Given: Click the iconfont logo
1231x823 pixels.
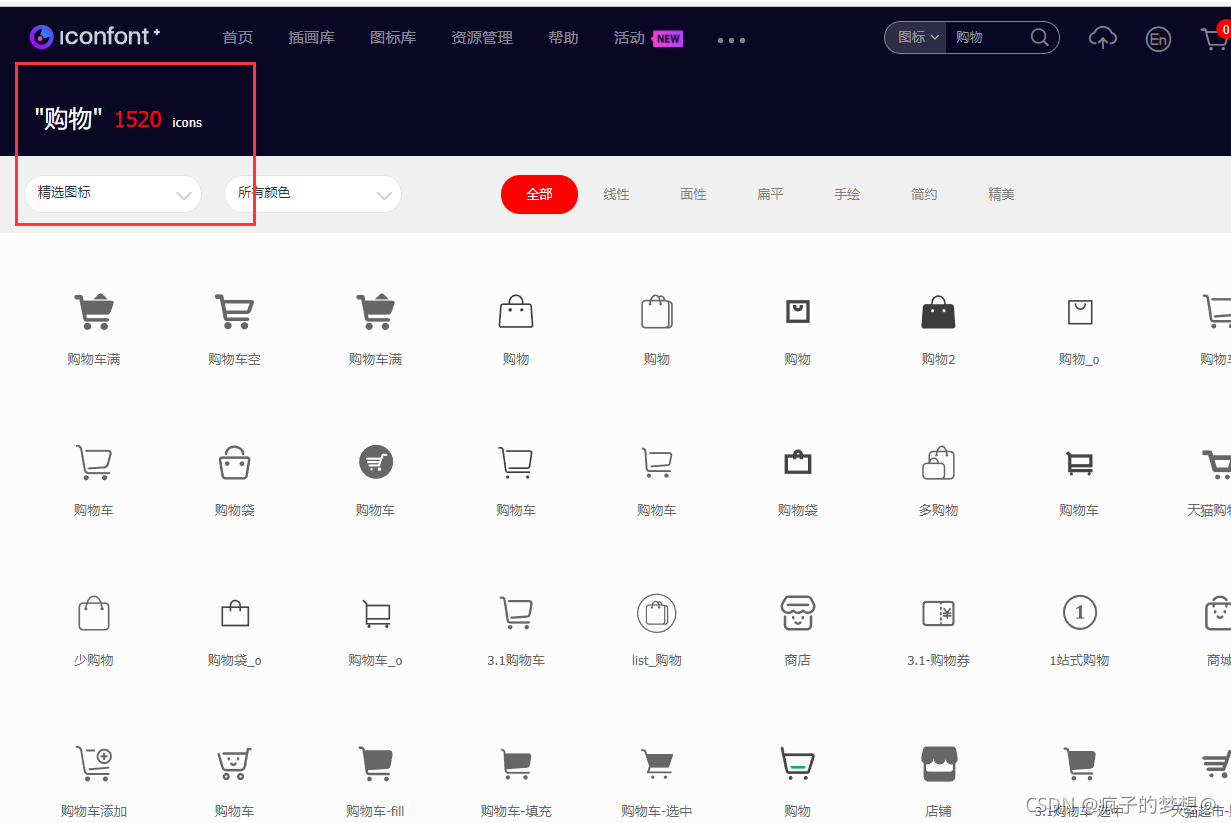Looking at the screenshot, I should [95, 37].
